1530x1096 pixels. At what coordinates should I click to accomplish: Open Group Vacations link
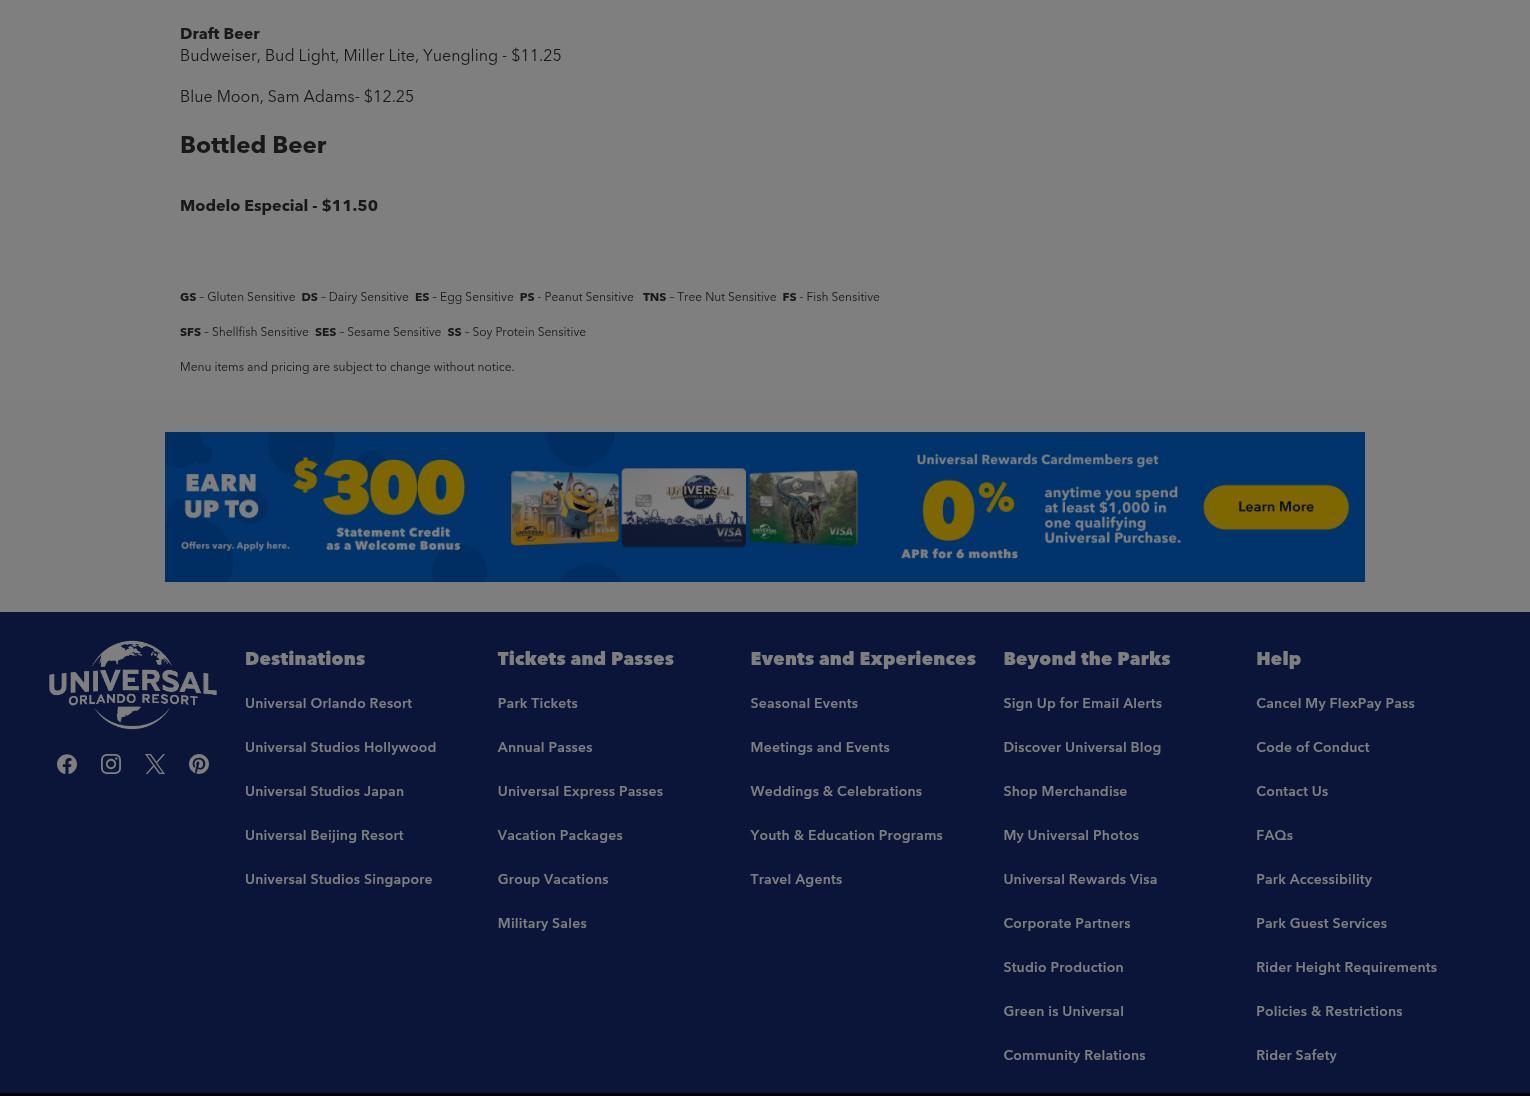pos(553,880)
